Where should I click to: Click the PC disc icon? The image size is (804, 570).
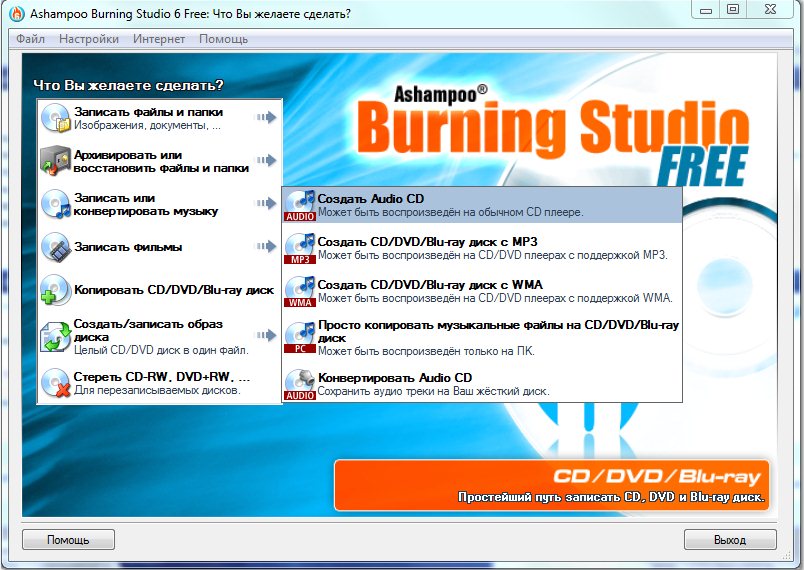click(x=300, y=337)
